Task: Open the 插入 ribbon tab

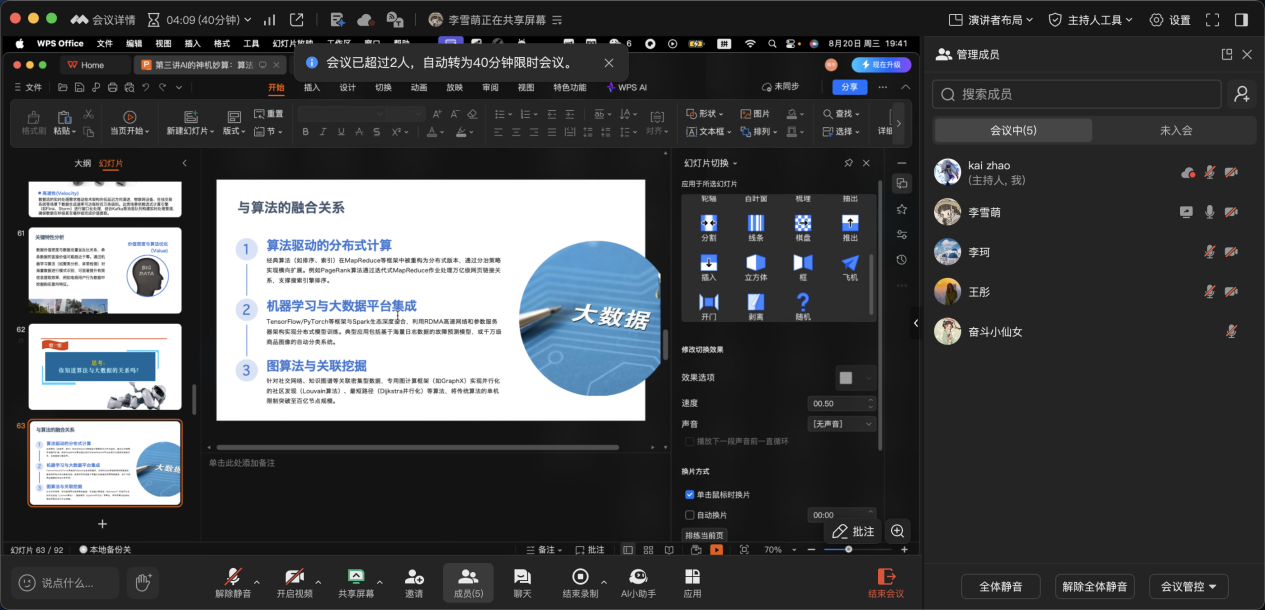Action: coord(312,88)
